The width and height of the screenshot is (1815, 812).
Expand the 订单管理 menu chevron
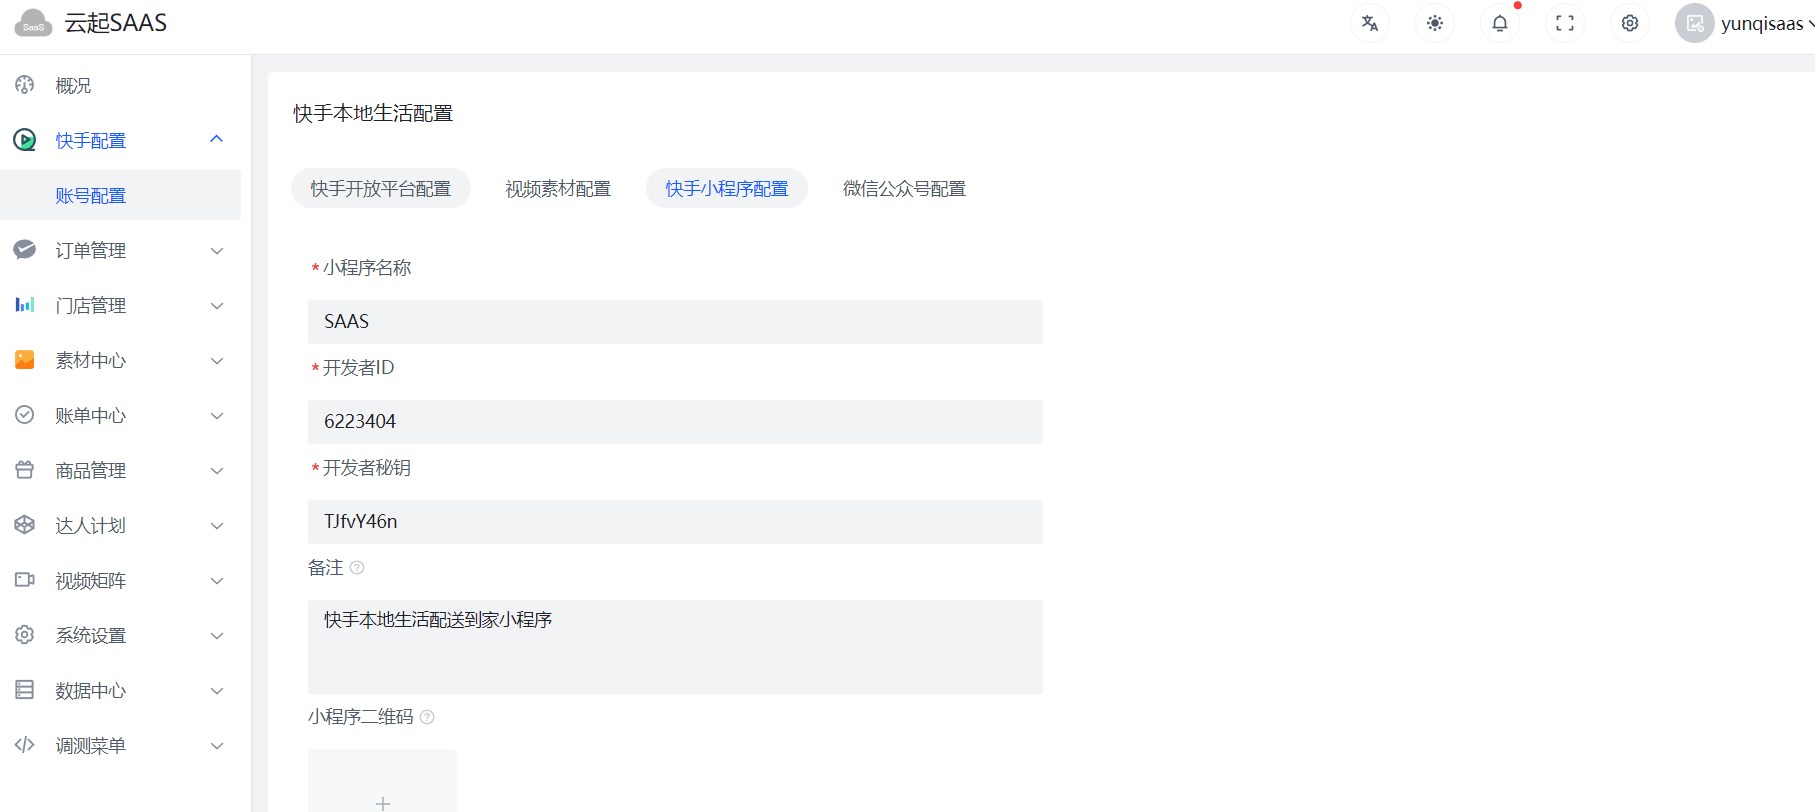point(217,251)
